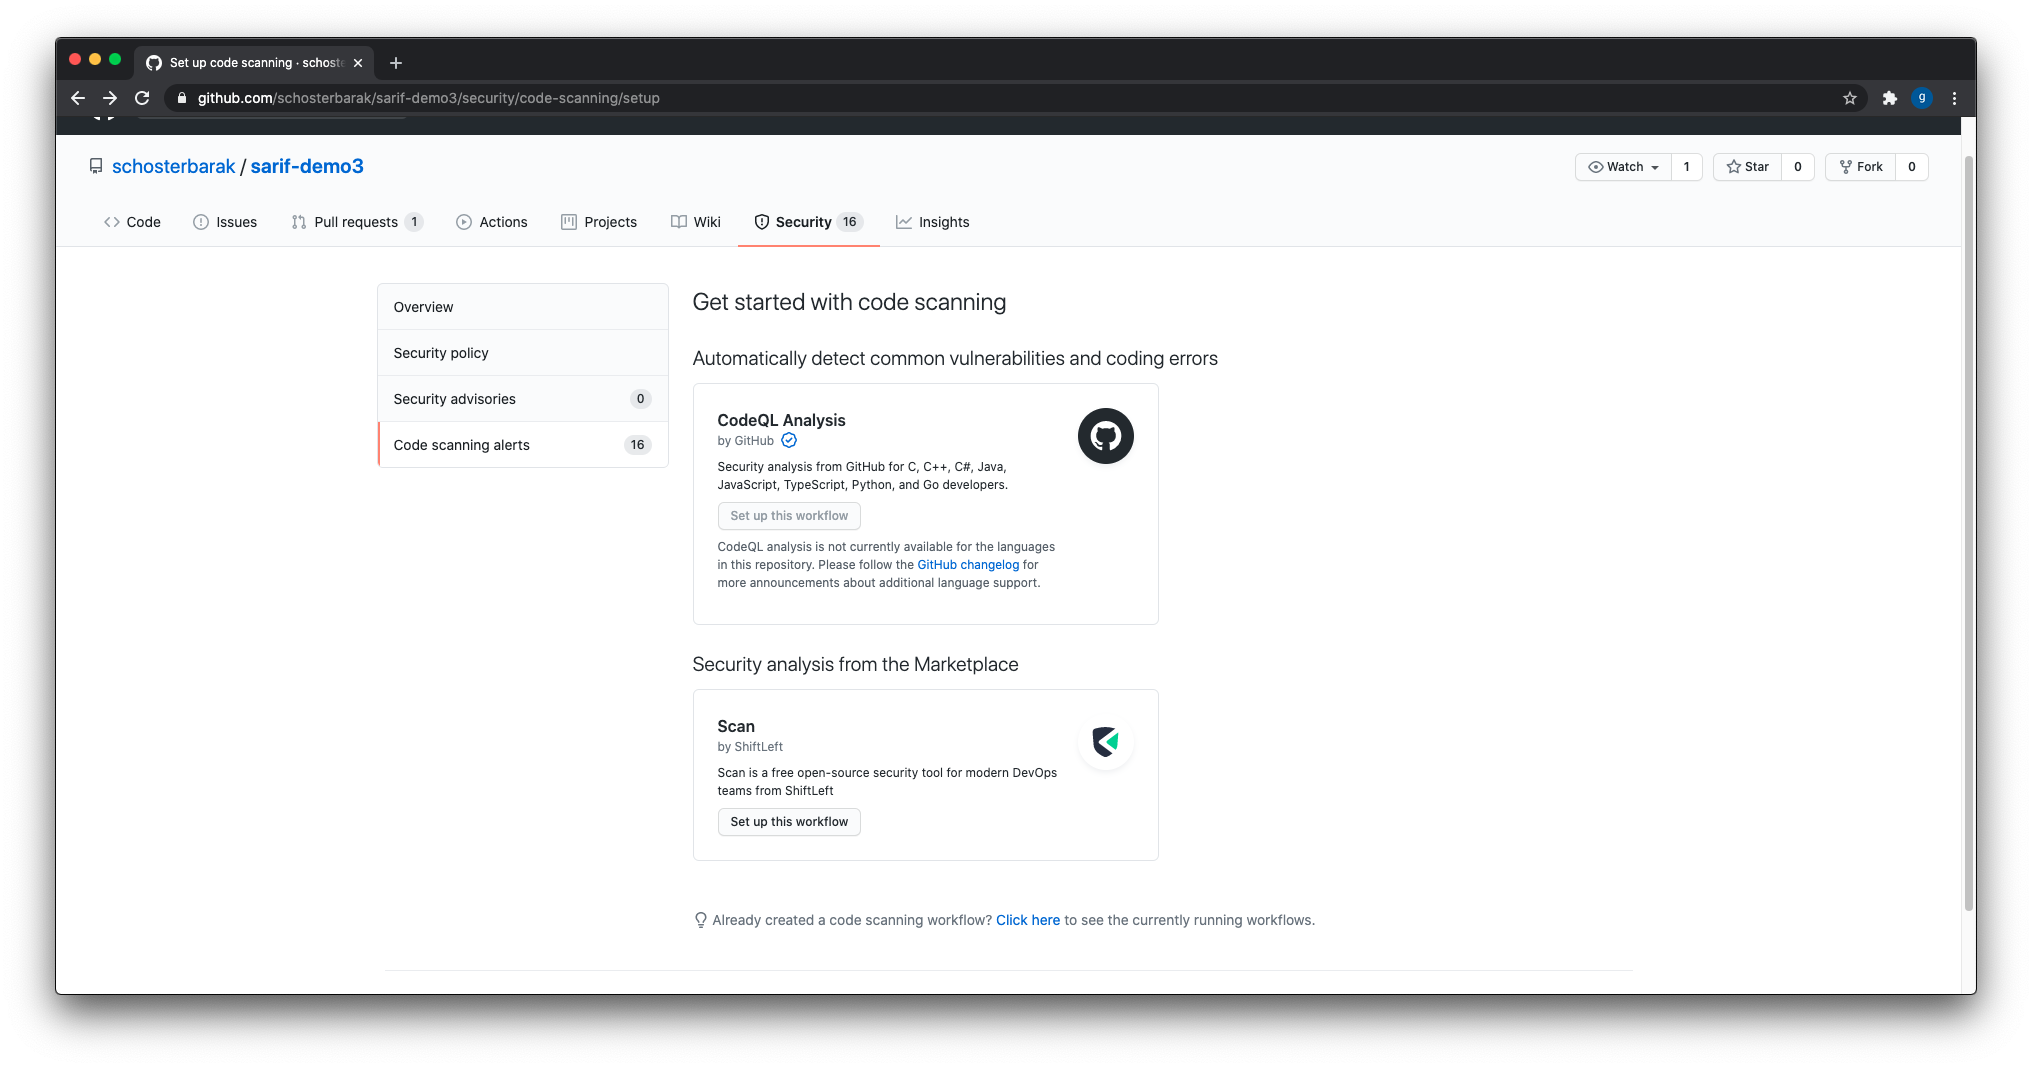
Task: Click the 'Security analysis from the Marketplace' heading
Action: [x=855, y=664]
